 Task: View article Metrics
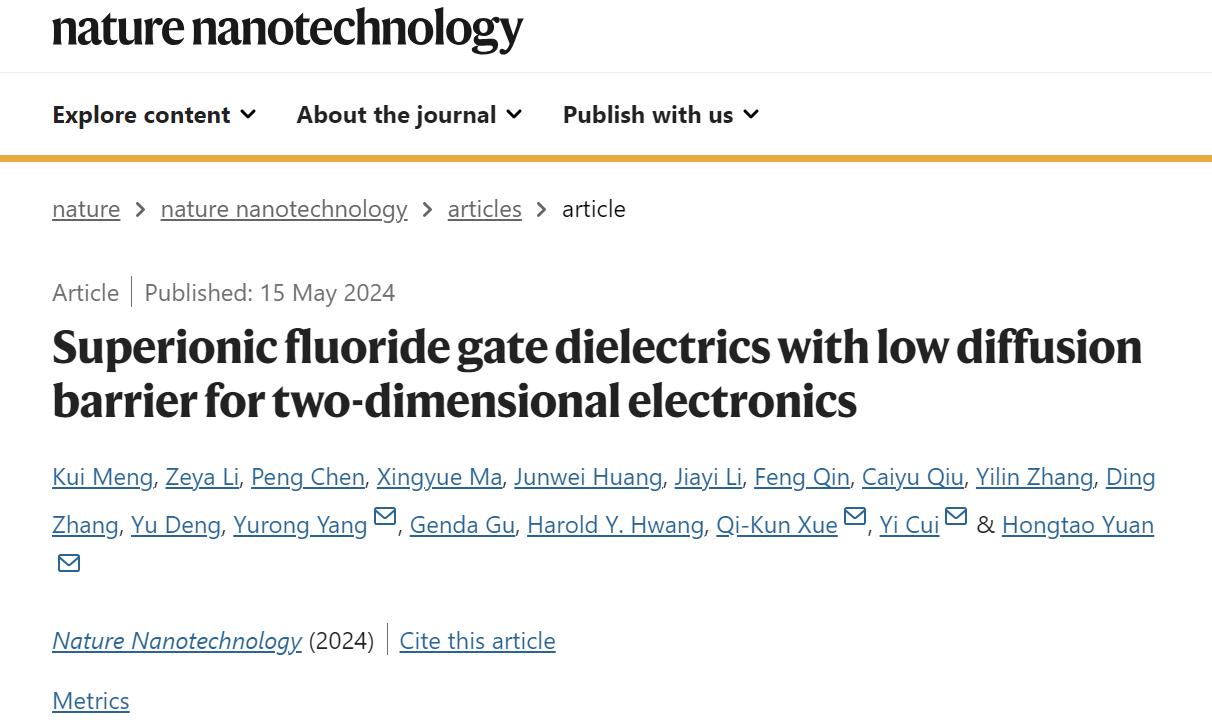[x=91, y=701]
